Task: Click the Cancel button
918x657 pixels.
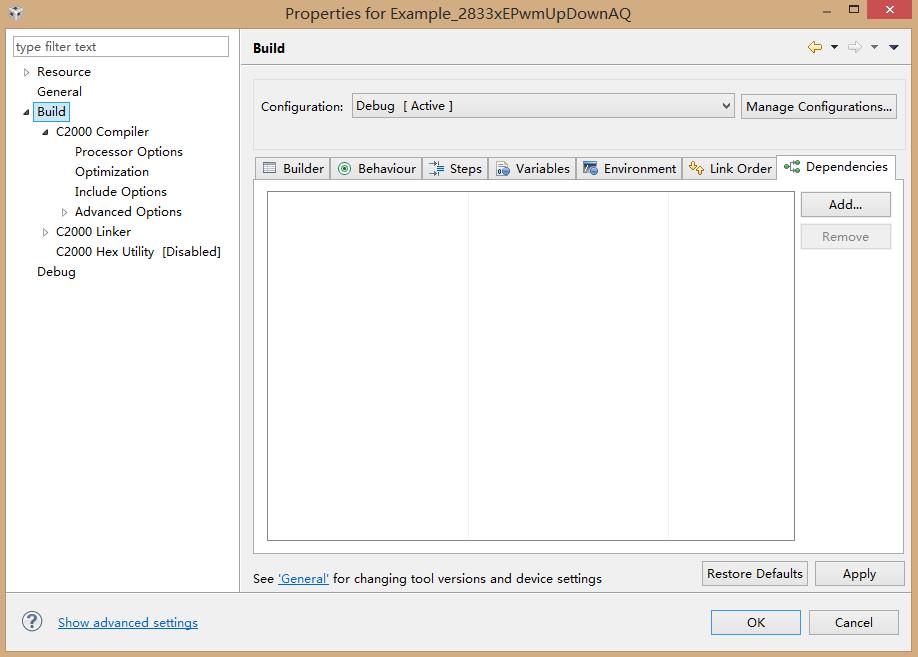Action: [854, 622]
